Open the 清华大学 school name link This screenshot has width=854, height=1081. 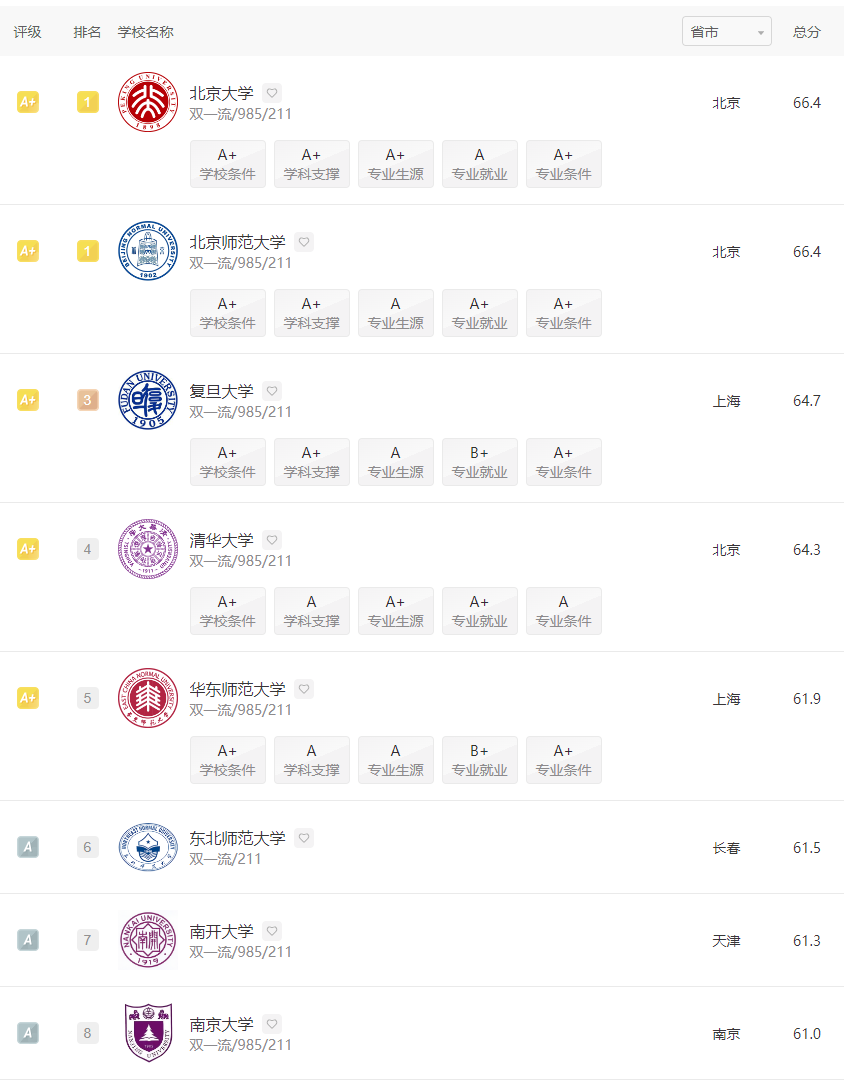221,540
